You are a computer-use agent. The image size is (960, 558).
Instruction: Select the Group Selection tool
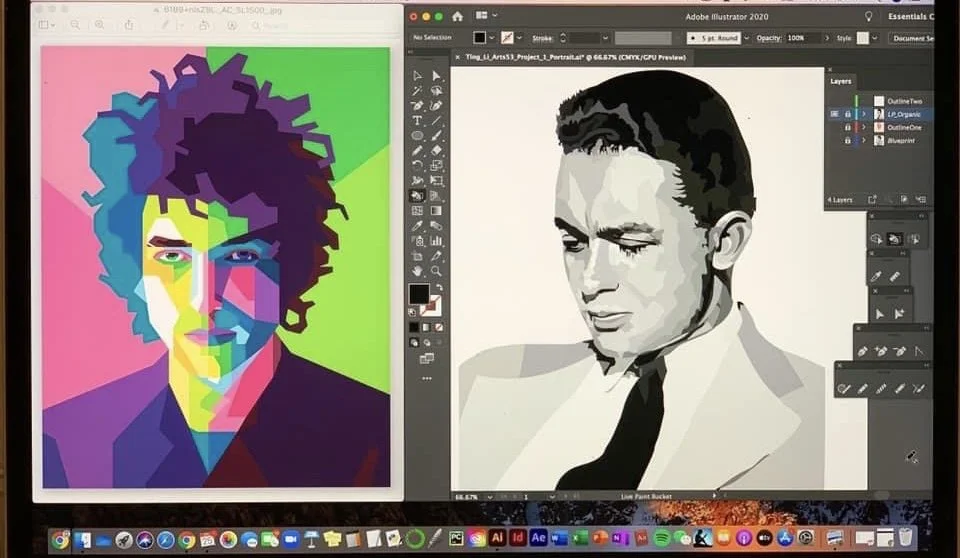click(899, 314)
